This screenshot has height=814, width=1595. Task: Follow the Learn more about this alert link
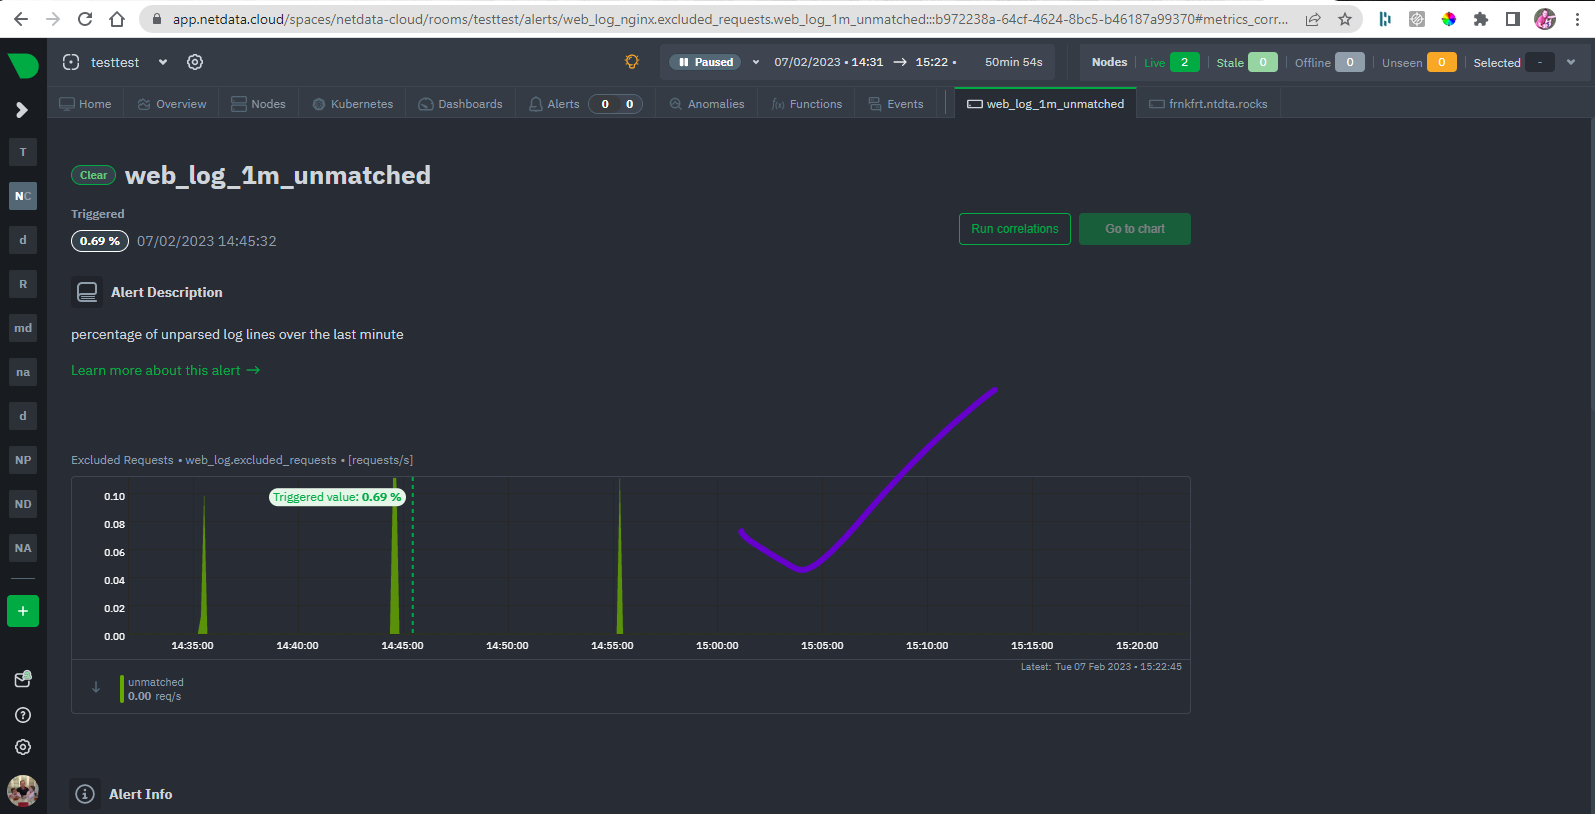(165, 370)
